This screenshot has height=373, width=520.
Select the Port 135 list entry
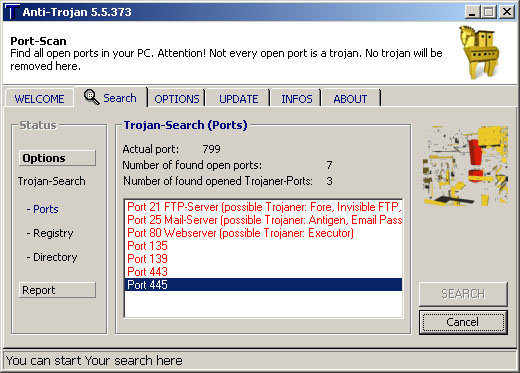tap(263, 246)
